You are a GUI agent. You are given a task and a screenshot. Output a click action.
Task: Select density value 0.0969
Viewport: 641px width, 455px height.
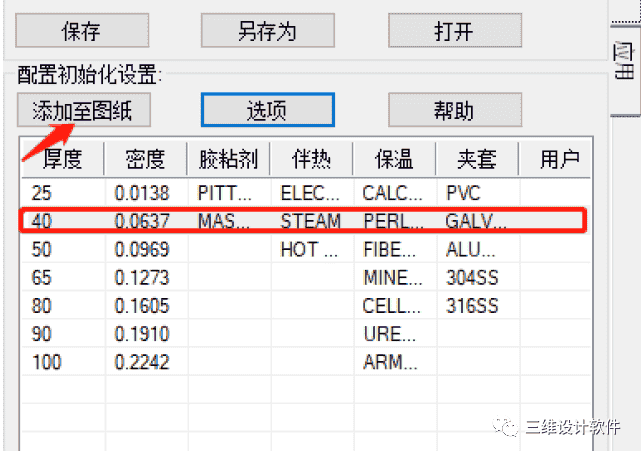click(x=142, y=249)
